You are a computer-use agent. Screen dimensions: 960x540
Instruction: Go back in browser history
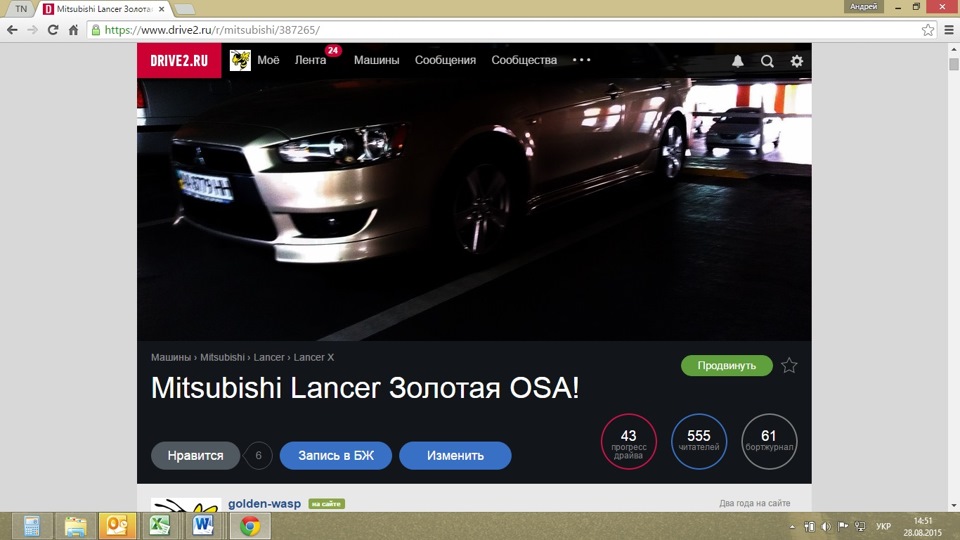coord(12,29)
